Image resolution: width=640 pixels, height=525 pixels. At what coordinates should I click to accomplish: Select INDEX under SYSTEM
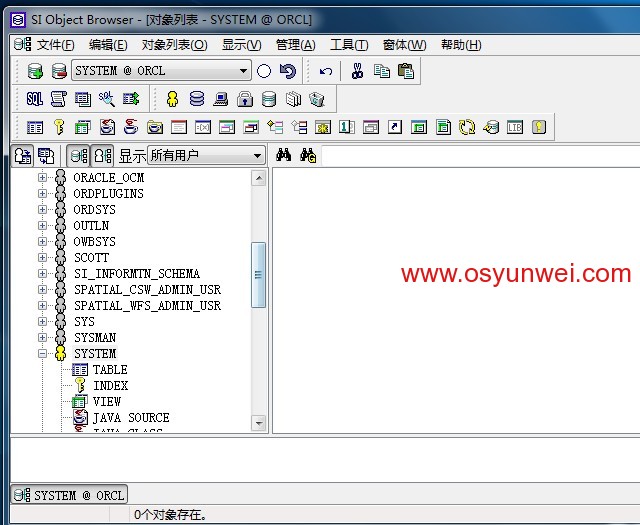111,385
